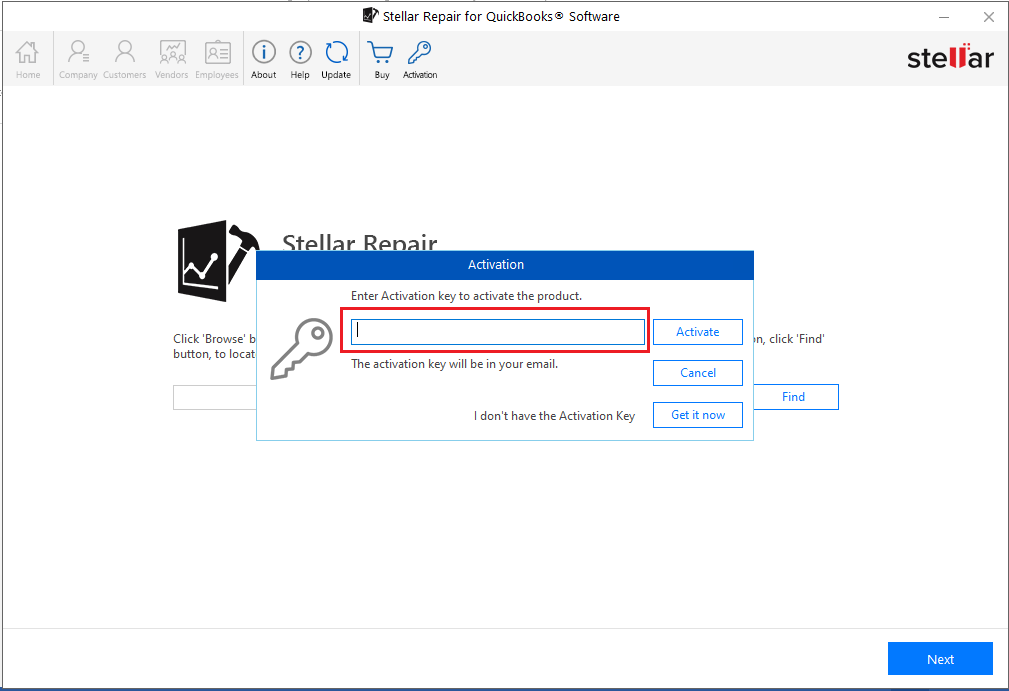
Task: Click the Stellar Repair app icon in title bar
Action: tap(370, 15)
